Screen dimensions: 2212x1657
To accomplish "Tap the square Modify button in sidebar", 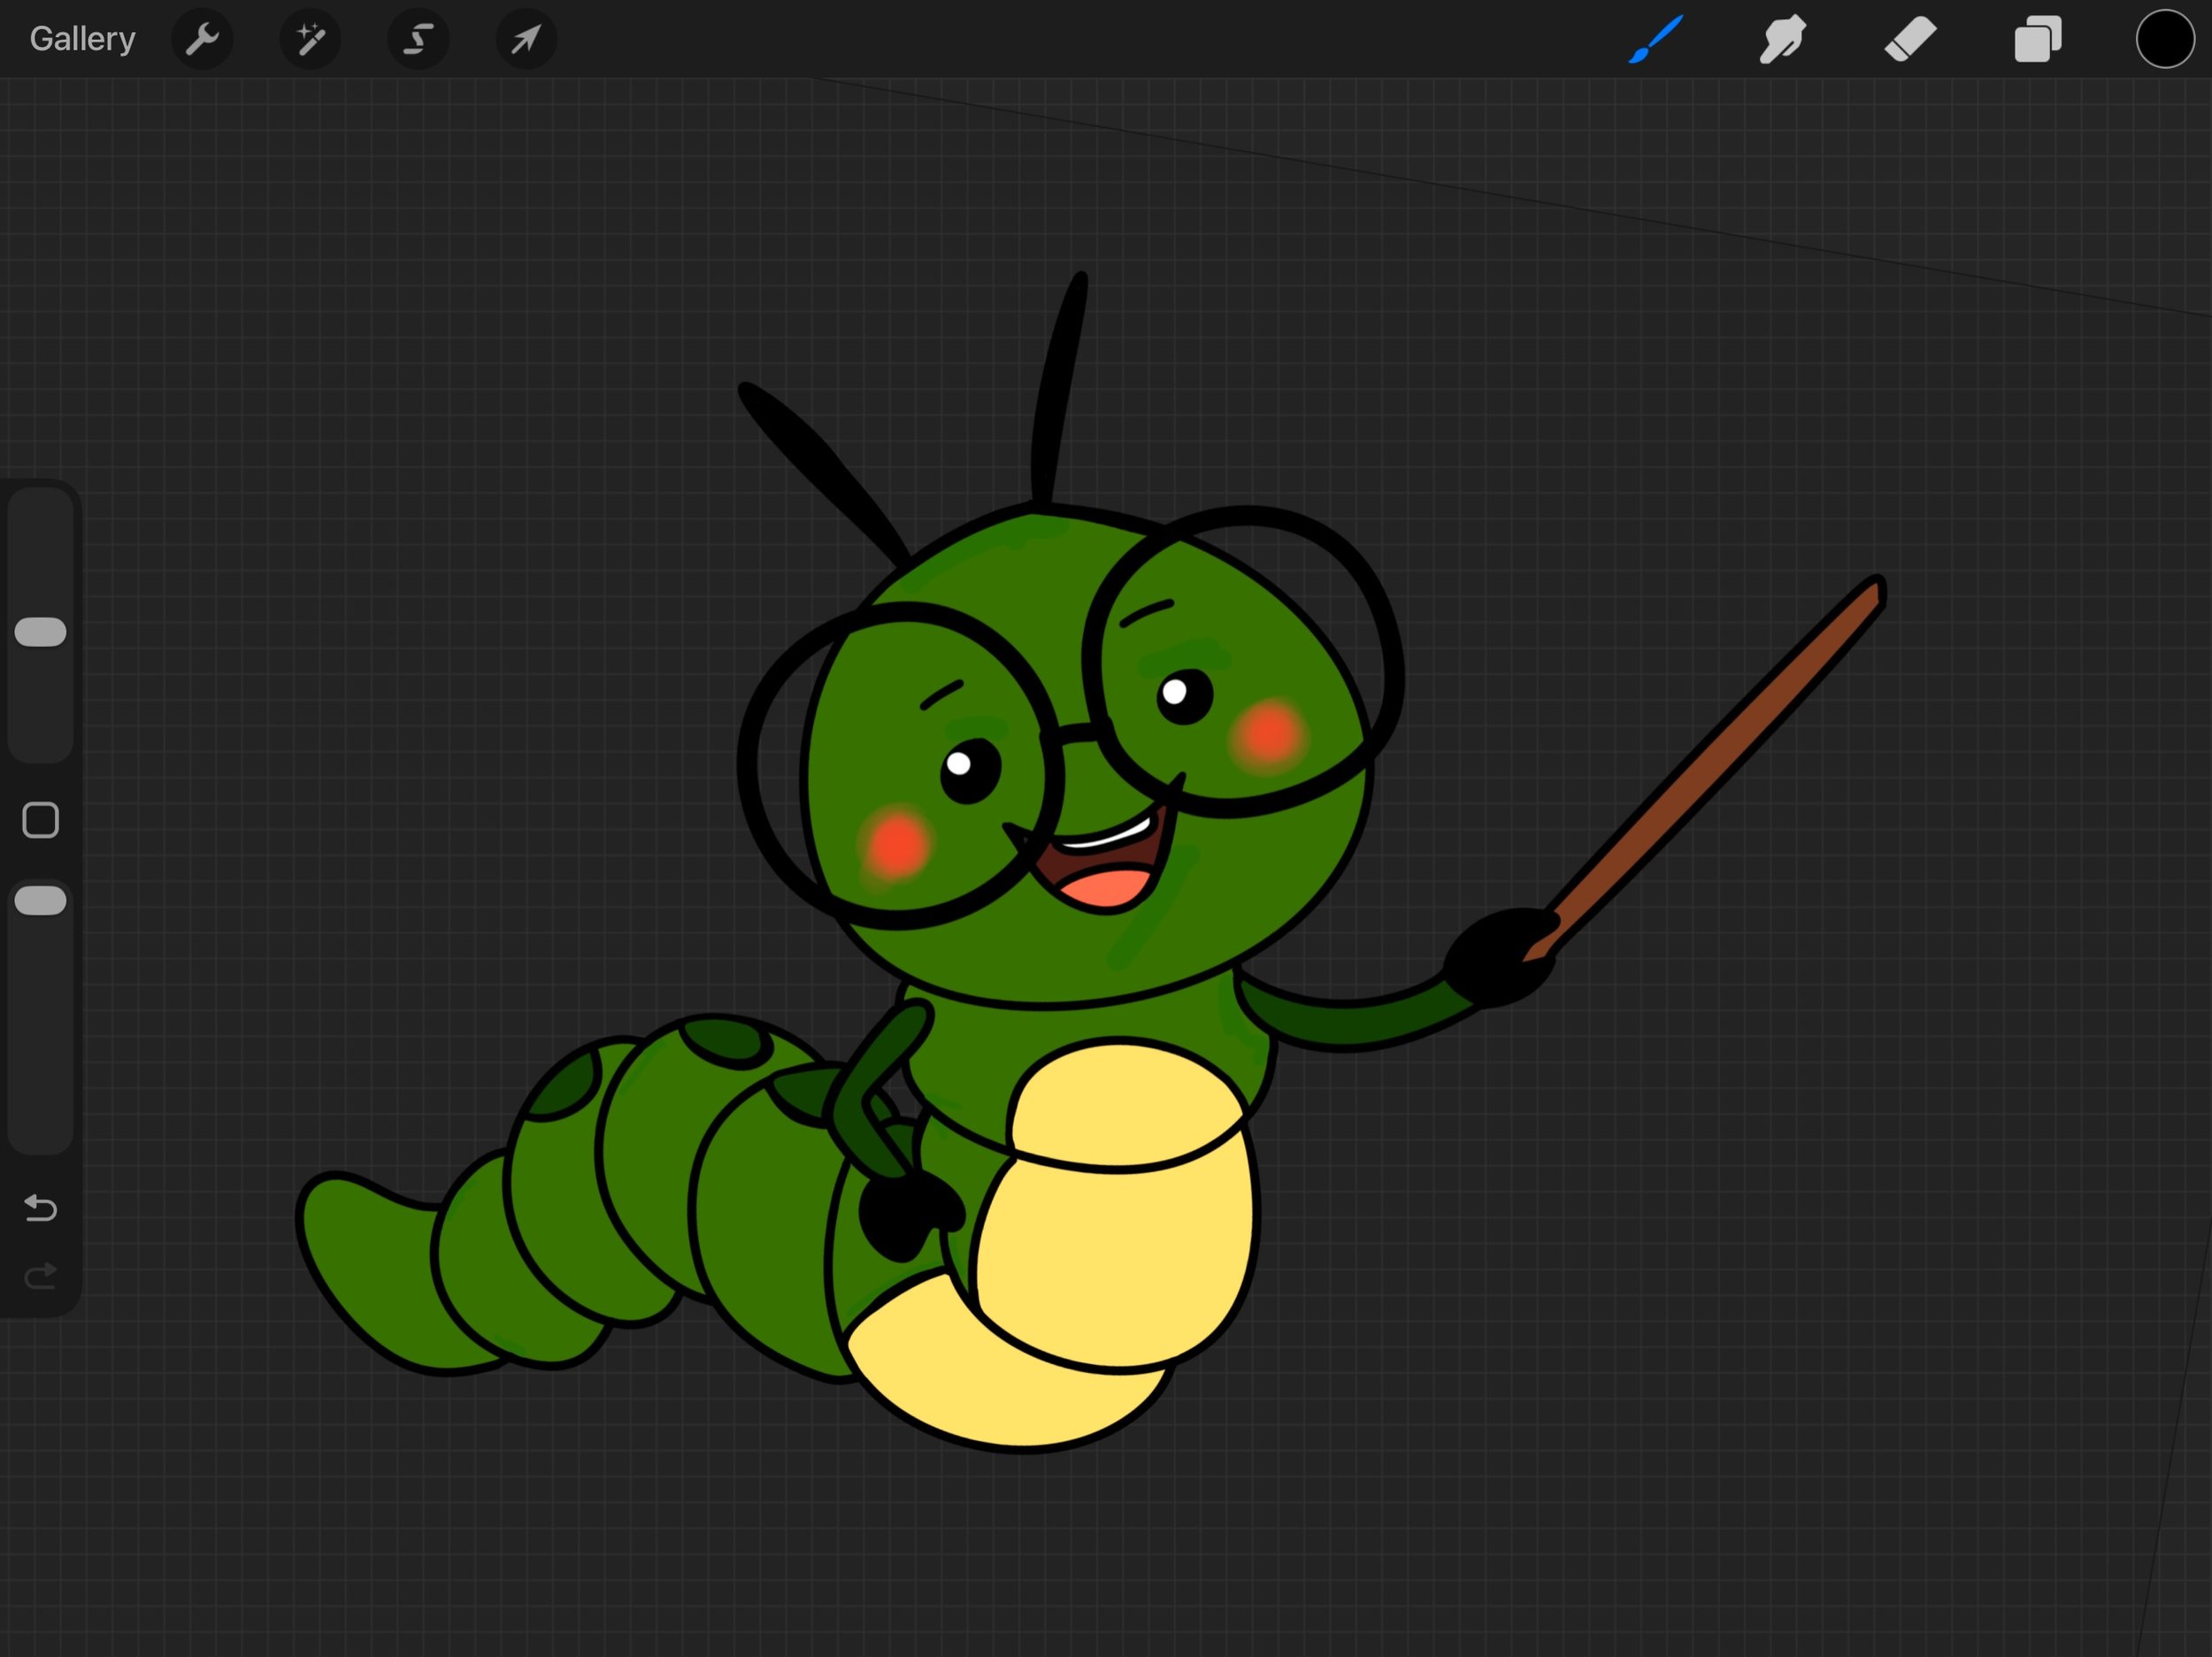I will pyautogui.click(x=41, y=820).
